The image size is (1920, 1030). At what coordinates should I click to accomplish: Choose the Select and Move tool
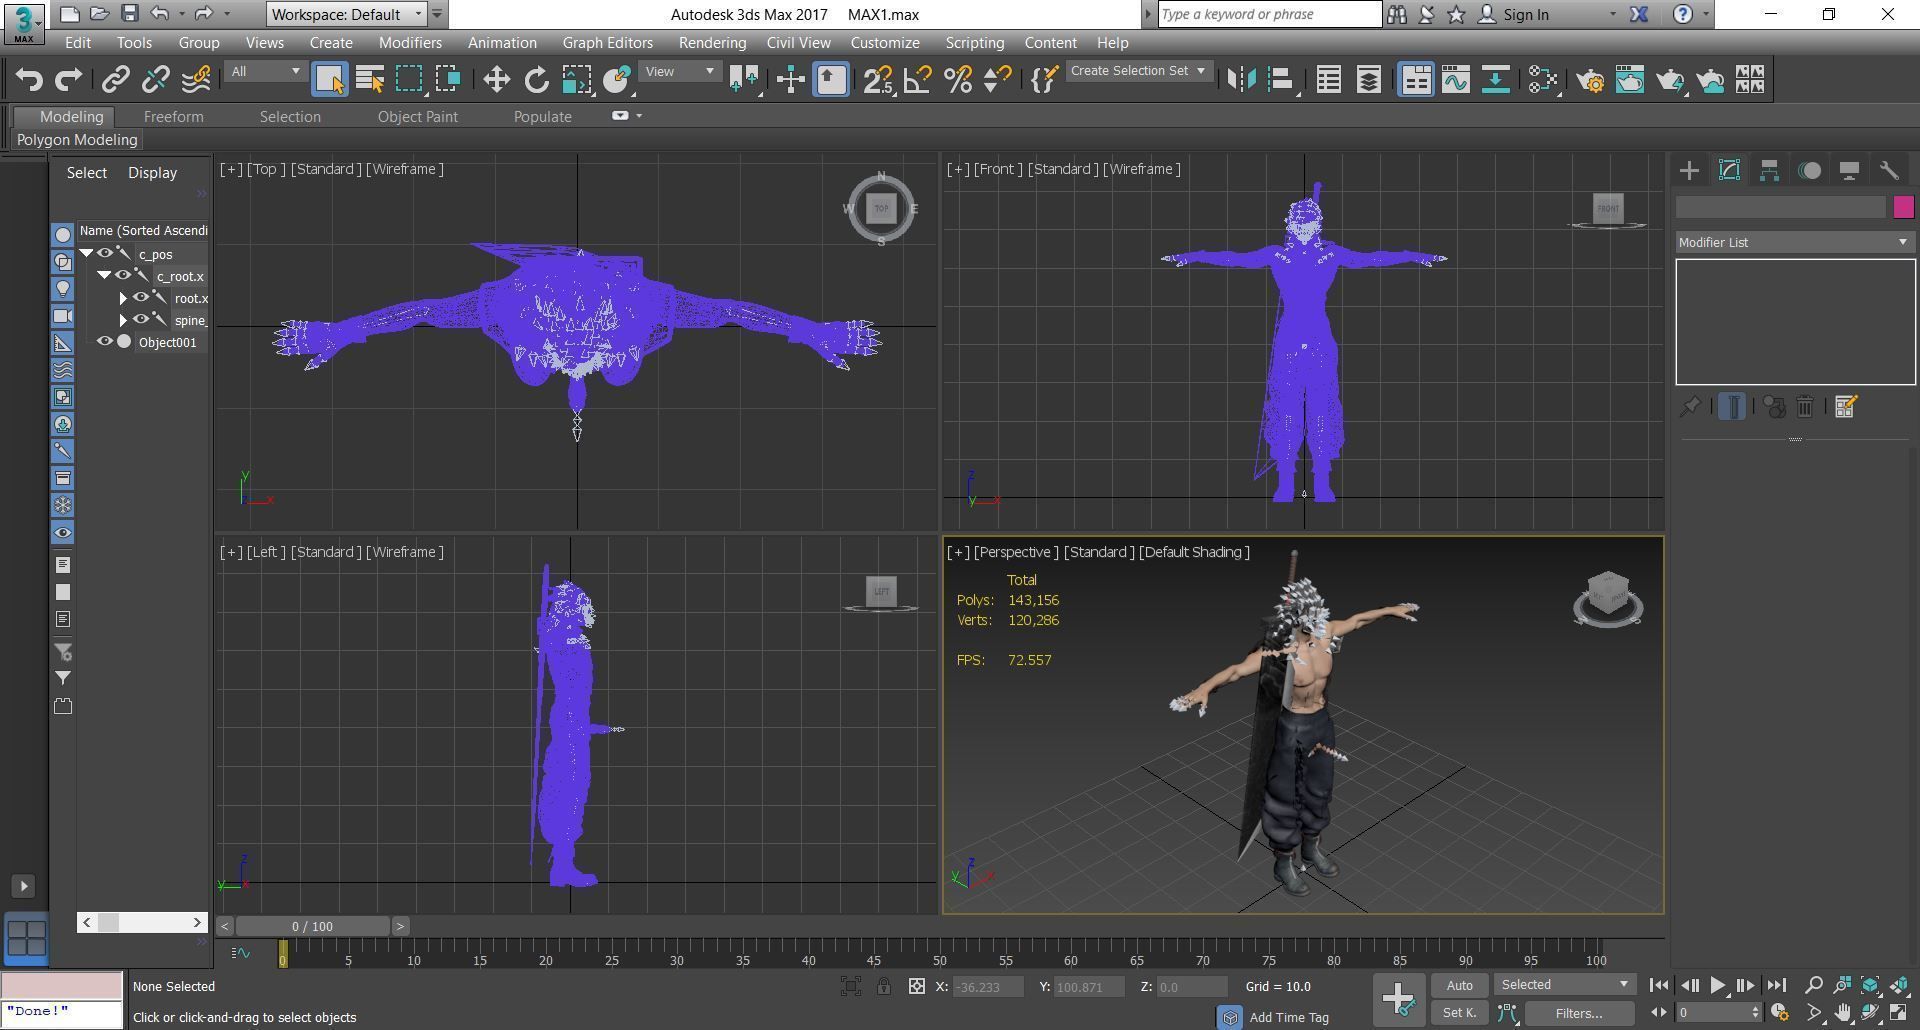(x=496, y=79)
